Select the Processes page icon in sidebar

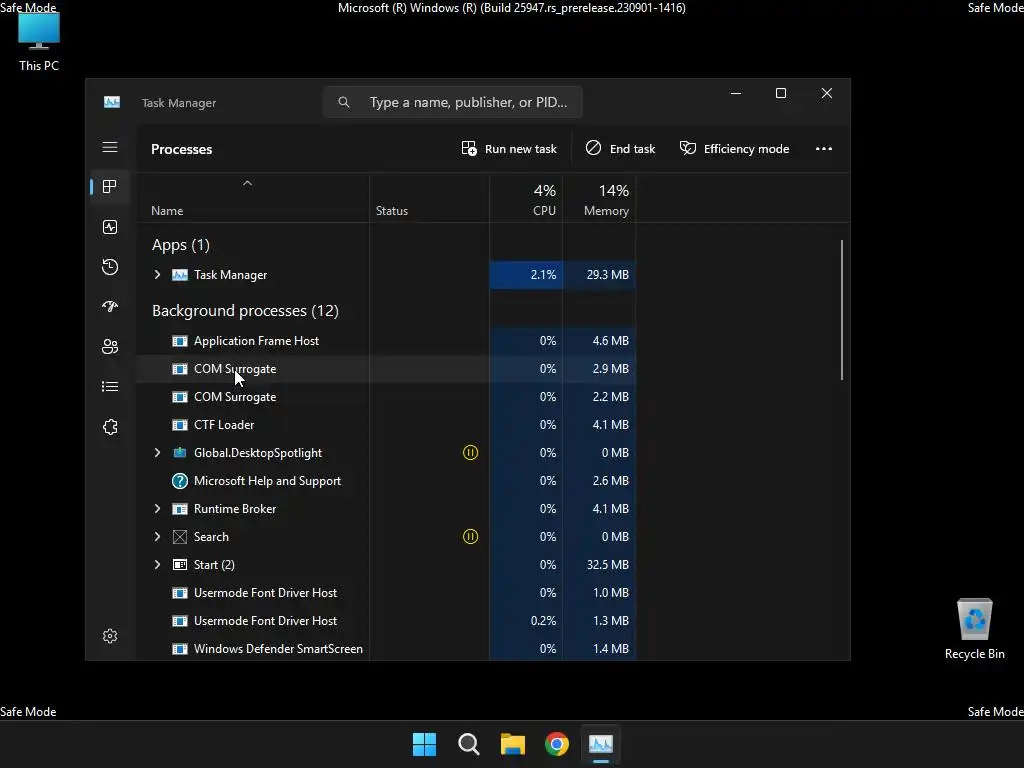(x=110, y=187)
